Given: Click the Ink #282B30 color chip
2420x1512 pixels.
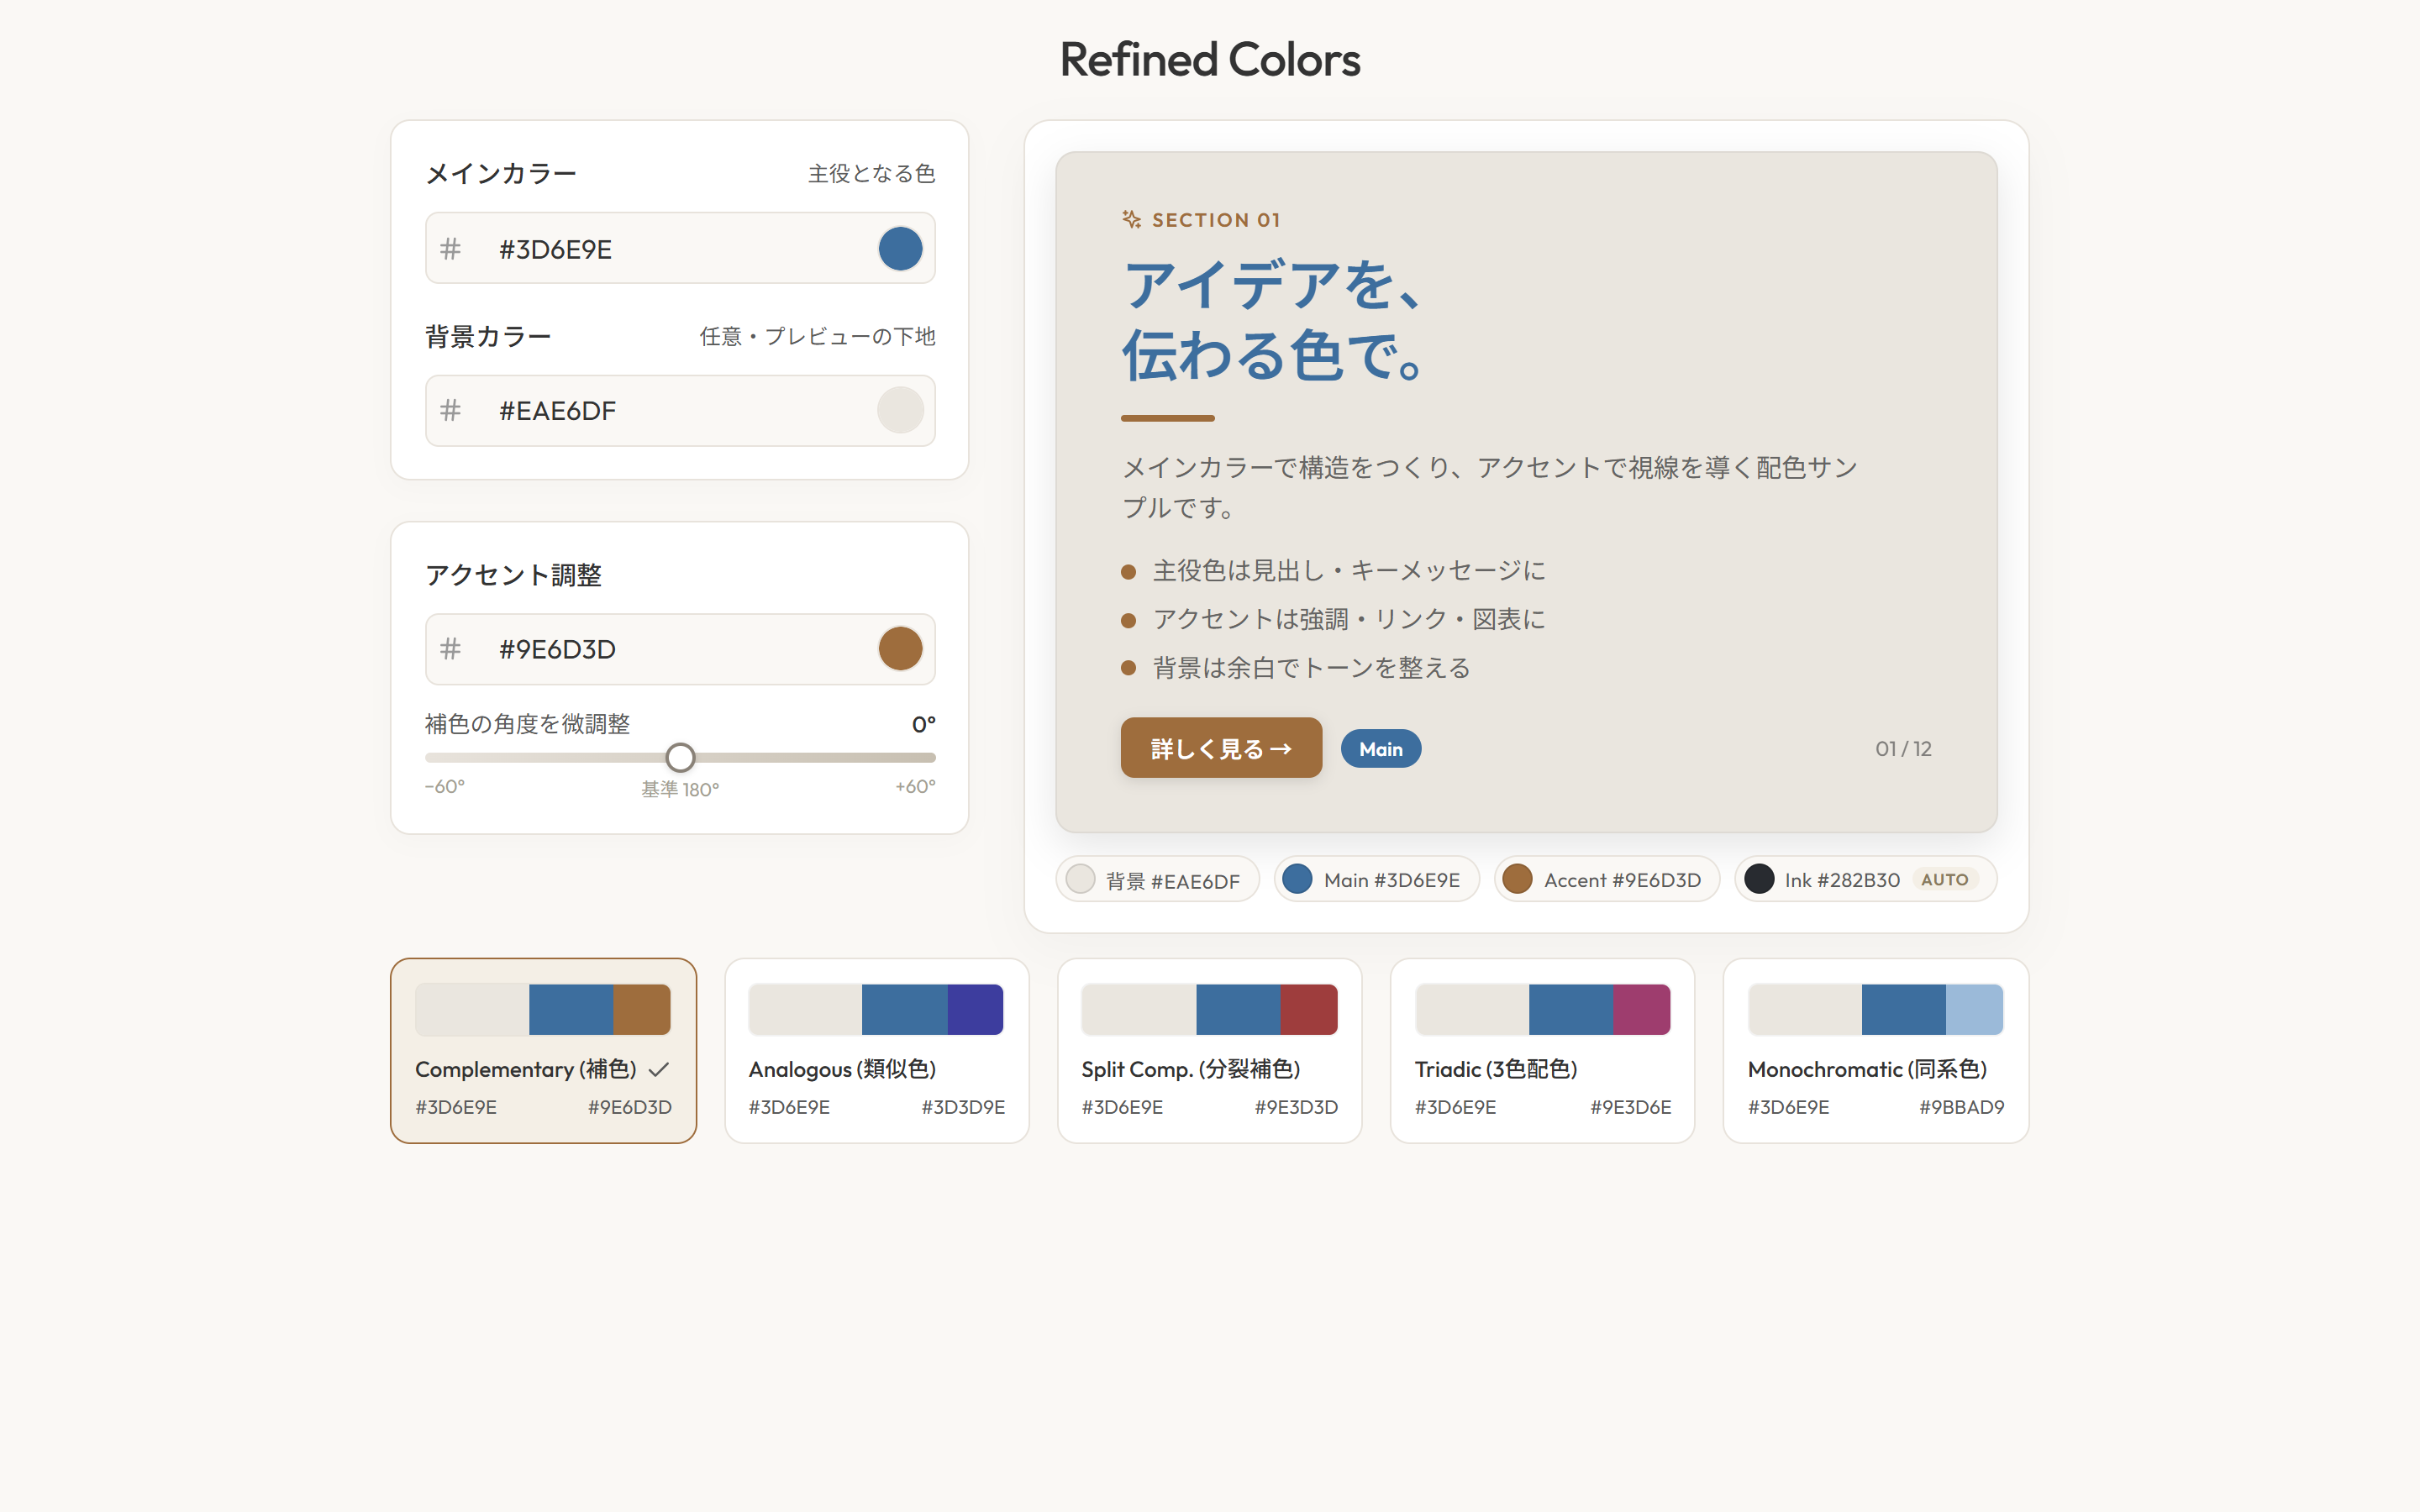Looking at the screenshot, I should pos(1865,880).
